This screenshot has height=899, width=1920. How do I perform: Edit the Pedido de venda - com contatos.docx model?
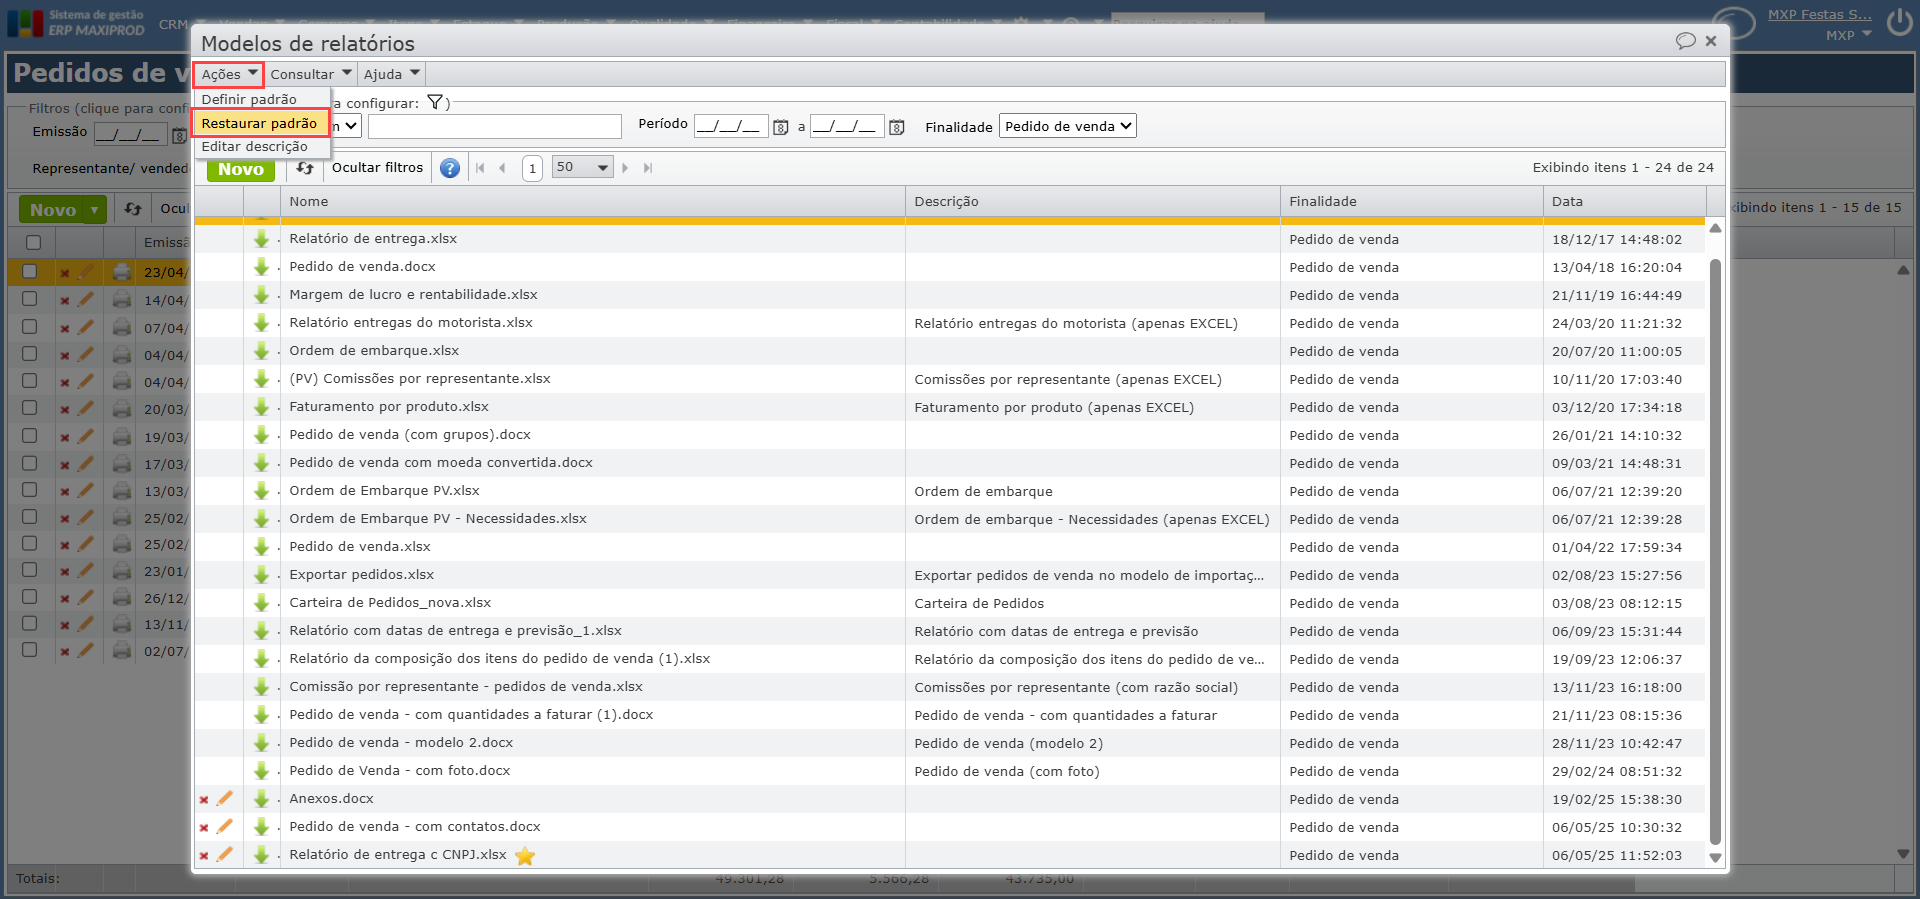225,827
